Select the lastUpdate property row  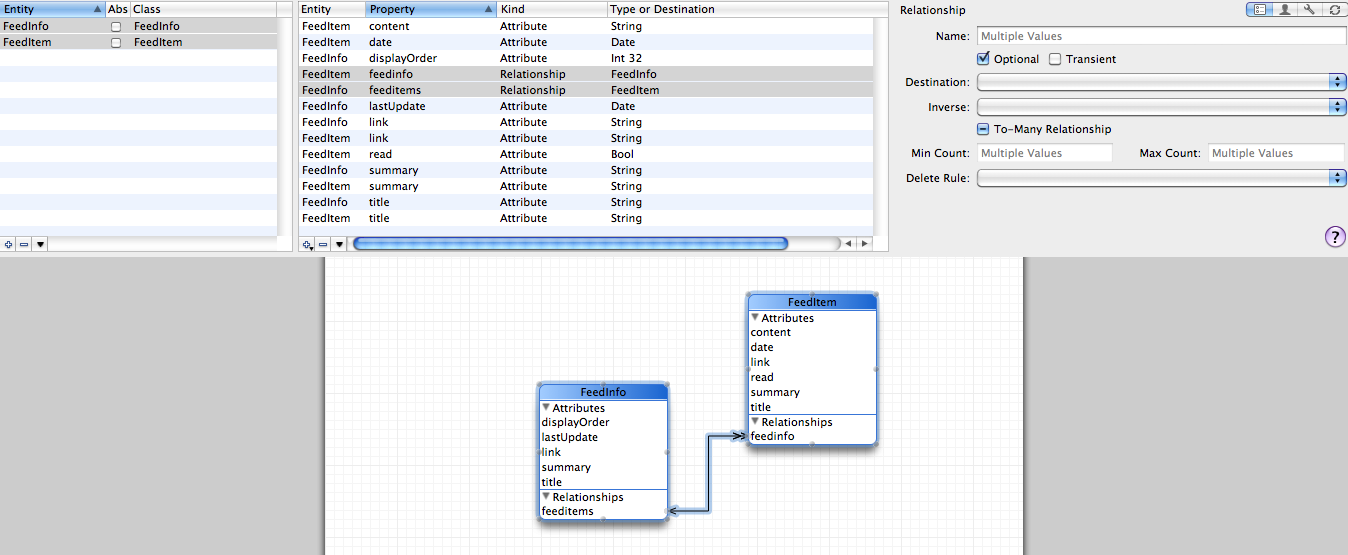[x=586, y=106]
